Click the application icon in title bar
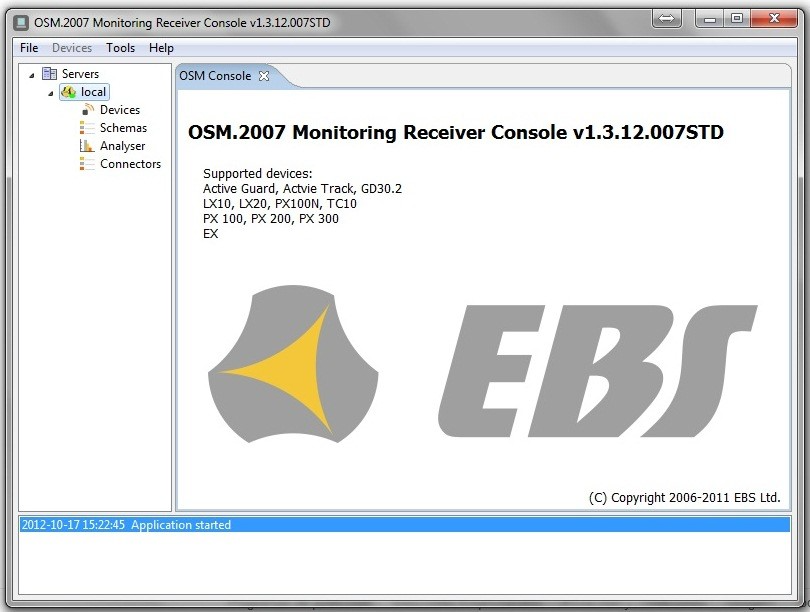 click(21, 22)
